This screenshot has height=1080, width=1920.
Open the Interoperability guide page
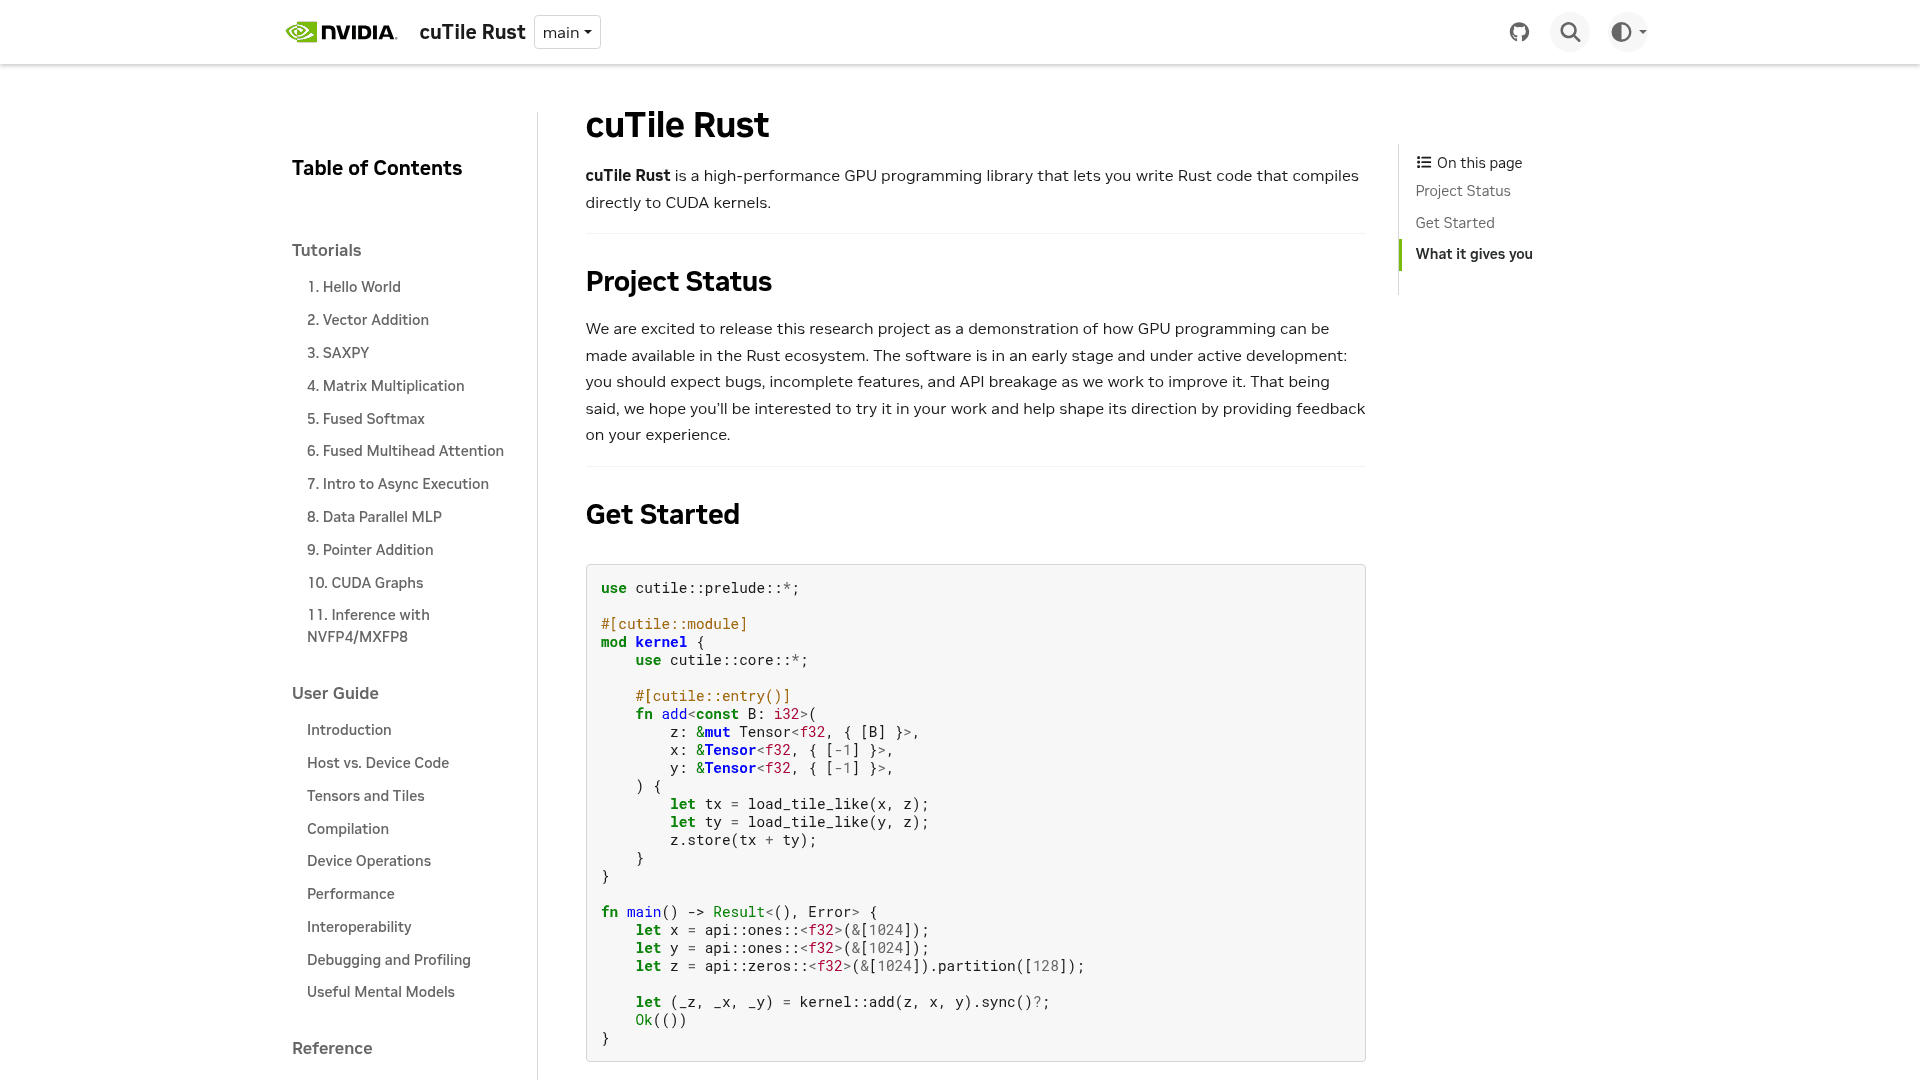coord(359,927)
